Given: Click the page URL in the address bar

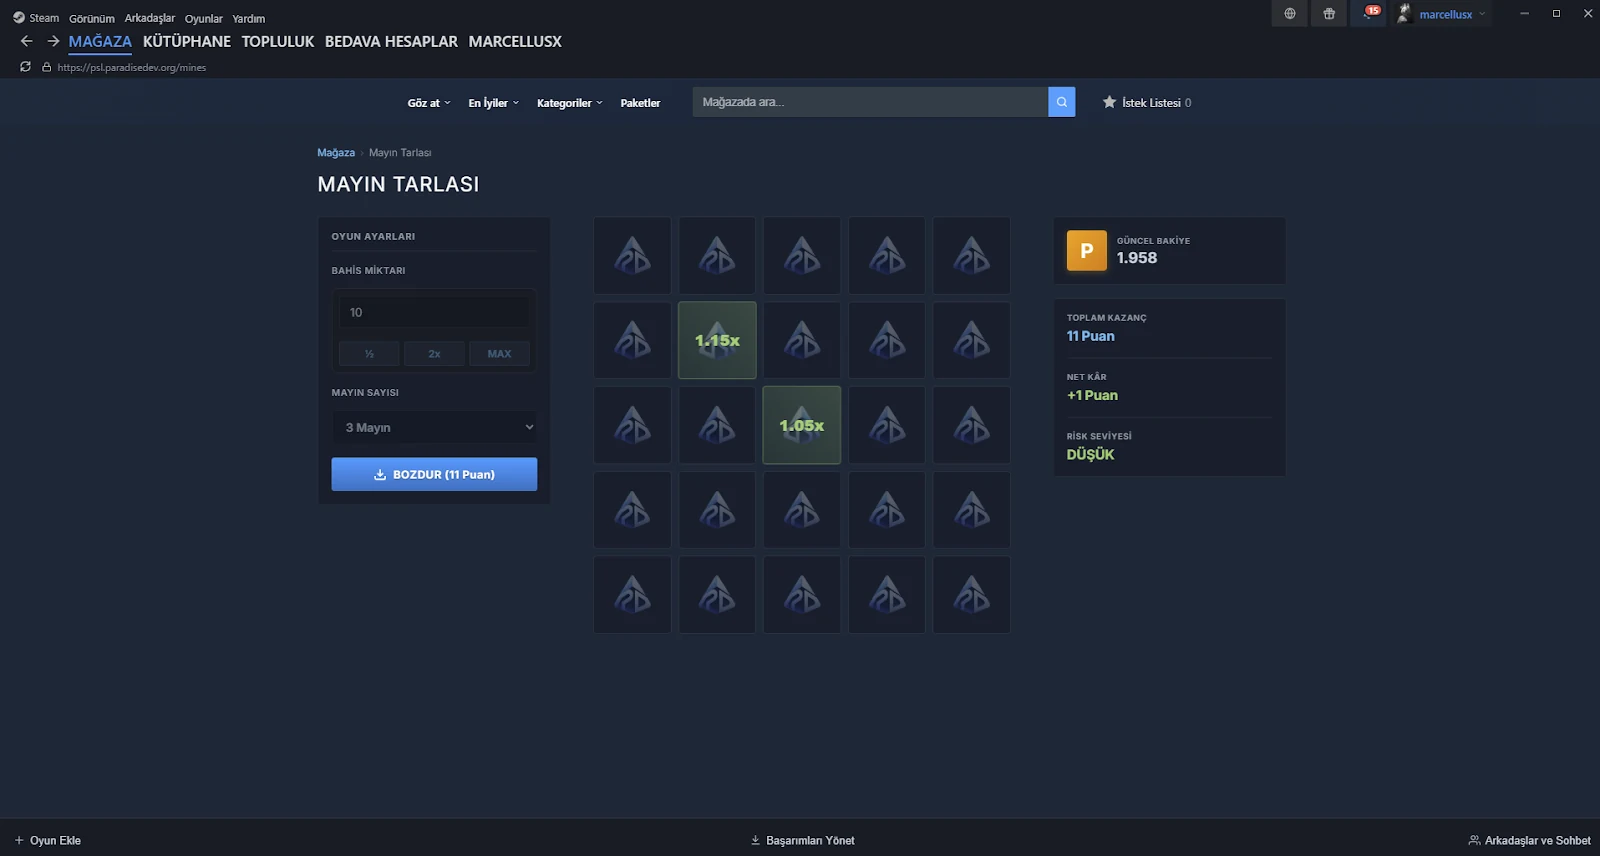Looking at the screenshot, I should tap(132, 67).
